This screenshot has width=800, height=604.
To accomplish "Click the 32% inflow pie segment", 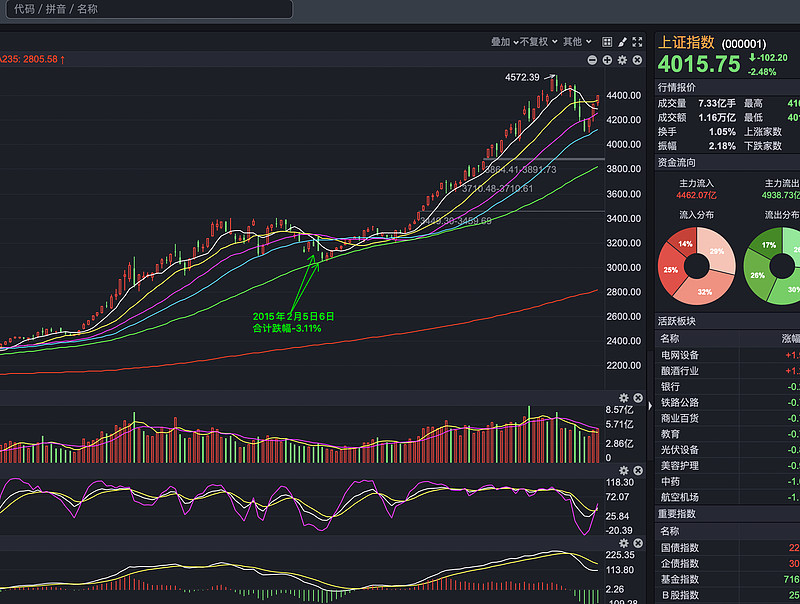I will pyautogui.click(x=703, y=291).
